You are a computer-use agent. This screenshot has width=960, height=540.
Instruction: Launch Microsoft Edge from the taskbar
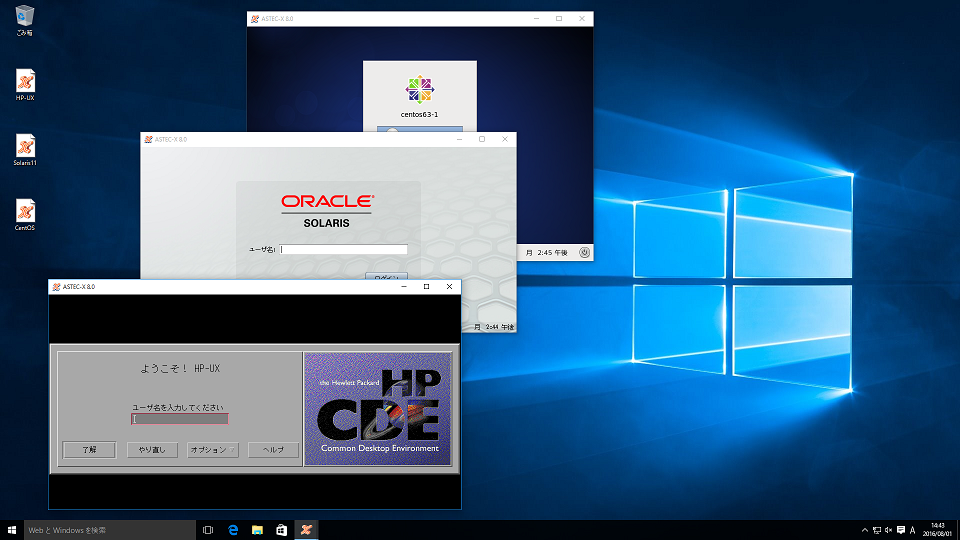click(233, 530)
